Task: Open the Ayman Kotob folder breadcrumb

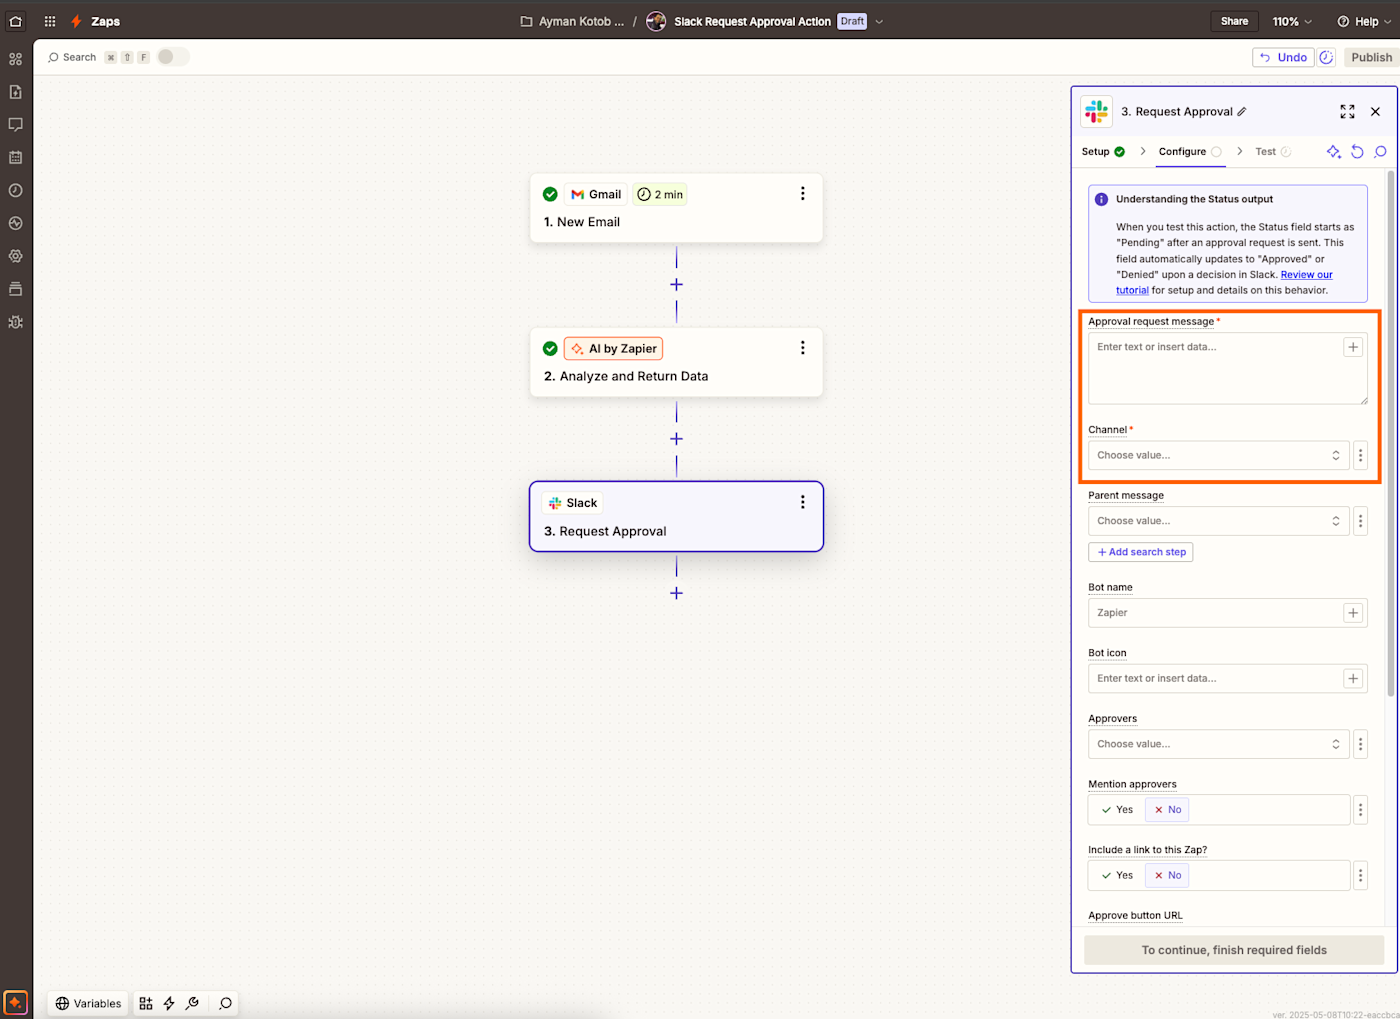Action: pos(572,21)
